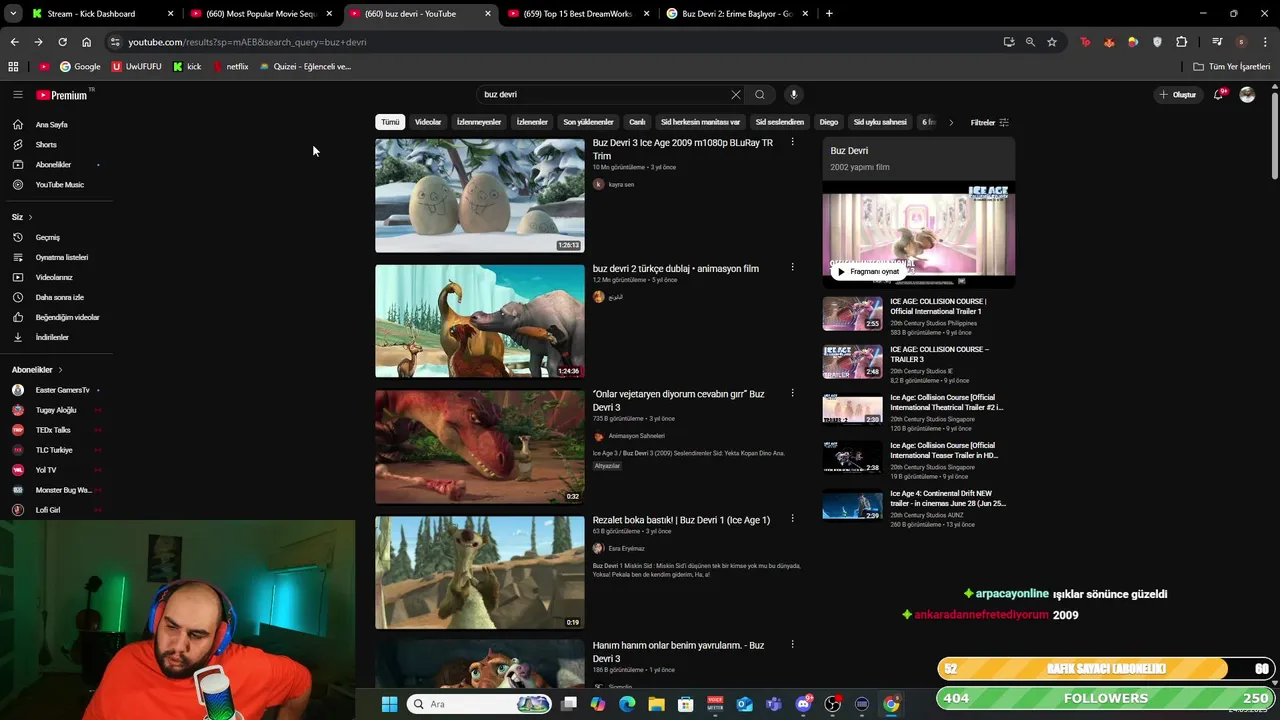Screen dimensions: 1280x720
Task: Open buz devri 2 türkçe dublaj thumbnail
Action: [x=480, y=321]
